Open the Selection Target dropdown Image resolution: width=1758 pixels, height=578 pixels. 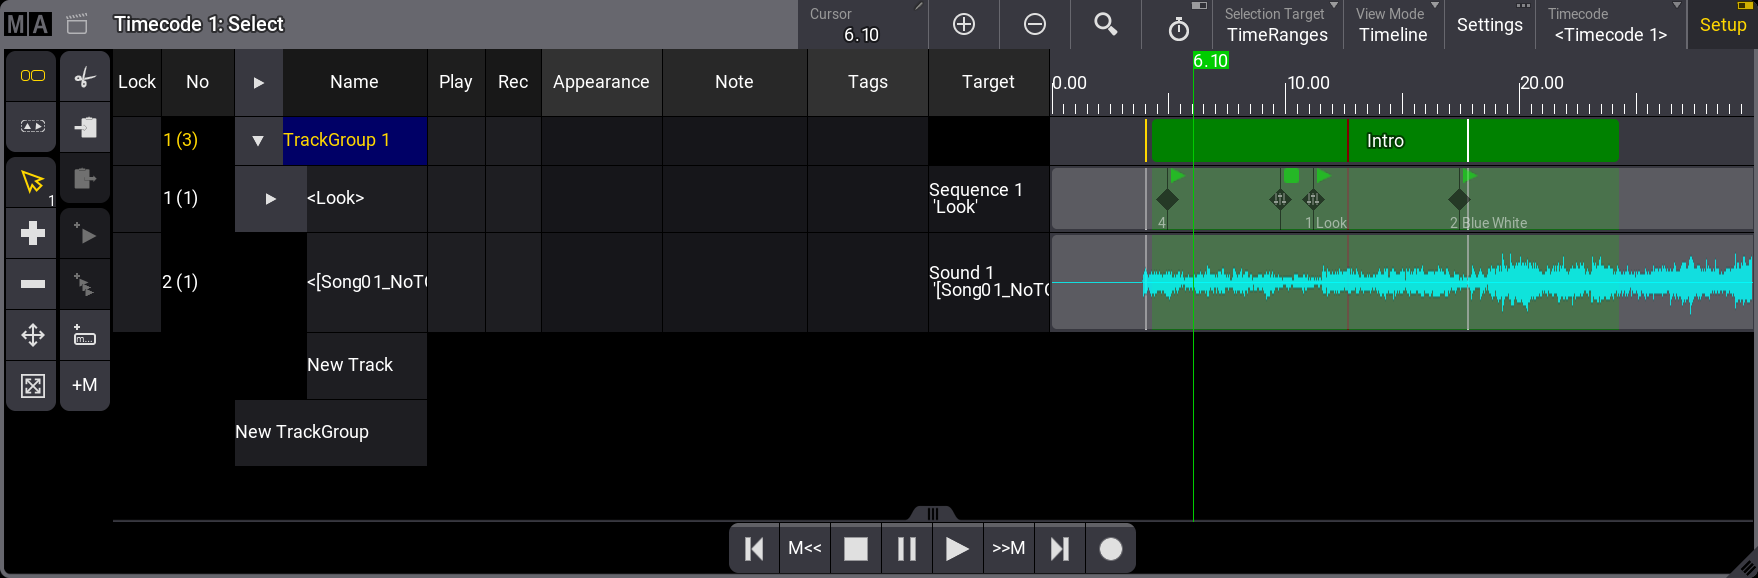(x=1277, y=25)
